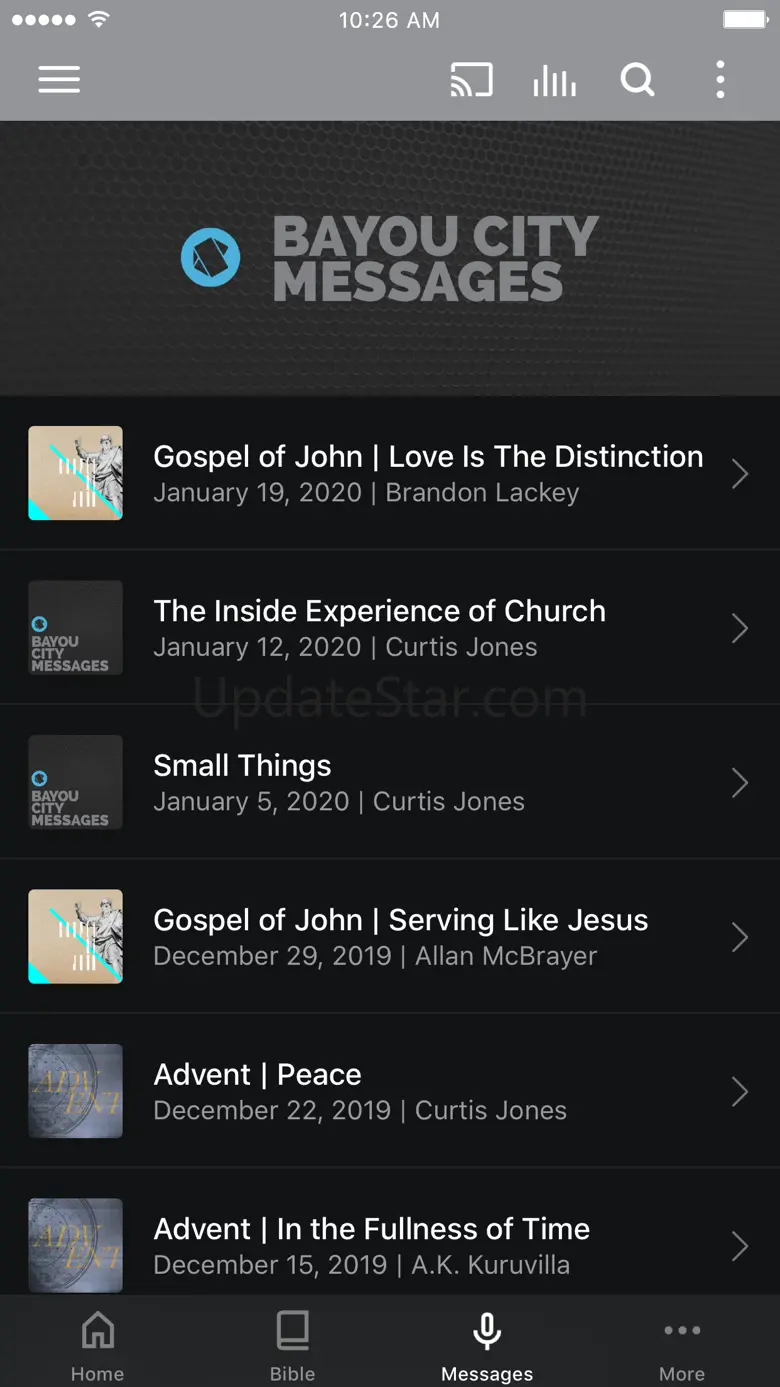Tap the Bayou City blue circle logo

[x=210, y=258]
